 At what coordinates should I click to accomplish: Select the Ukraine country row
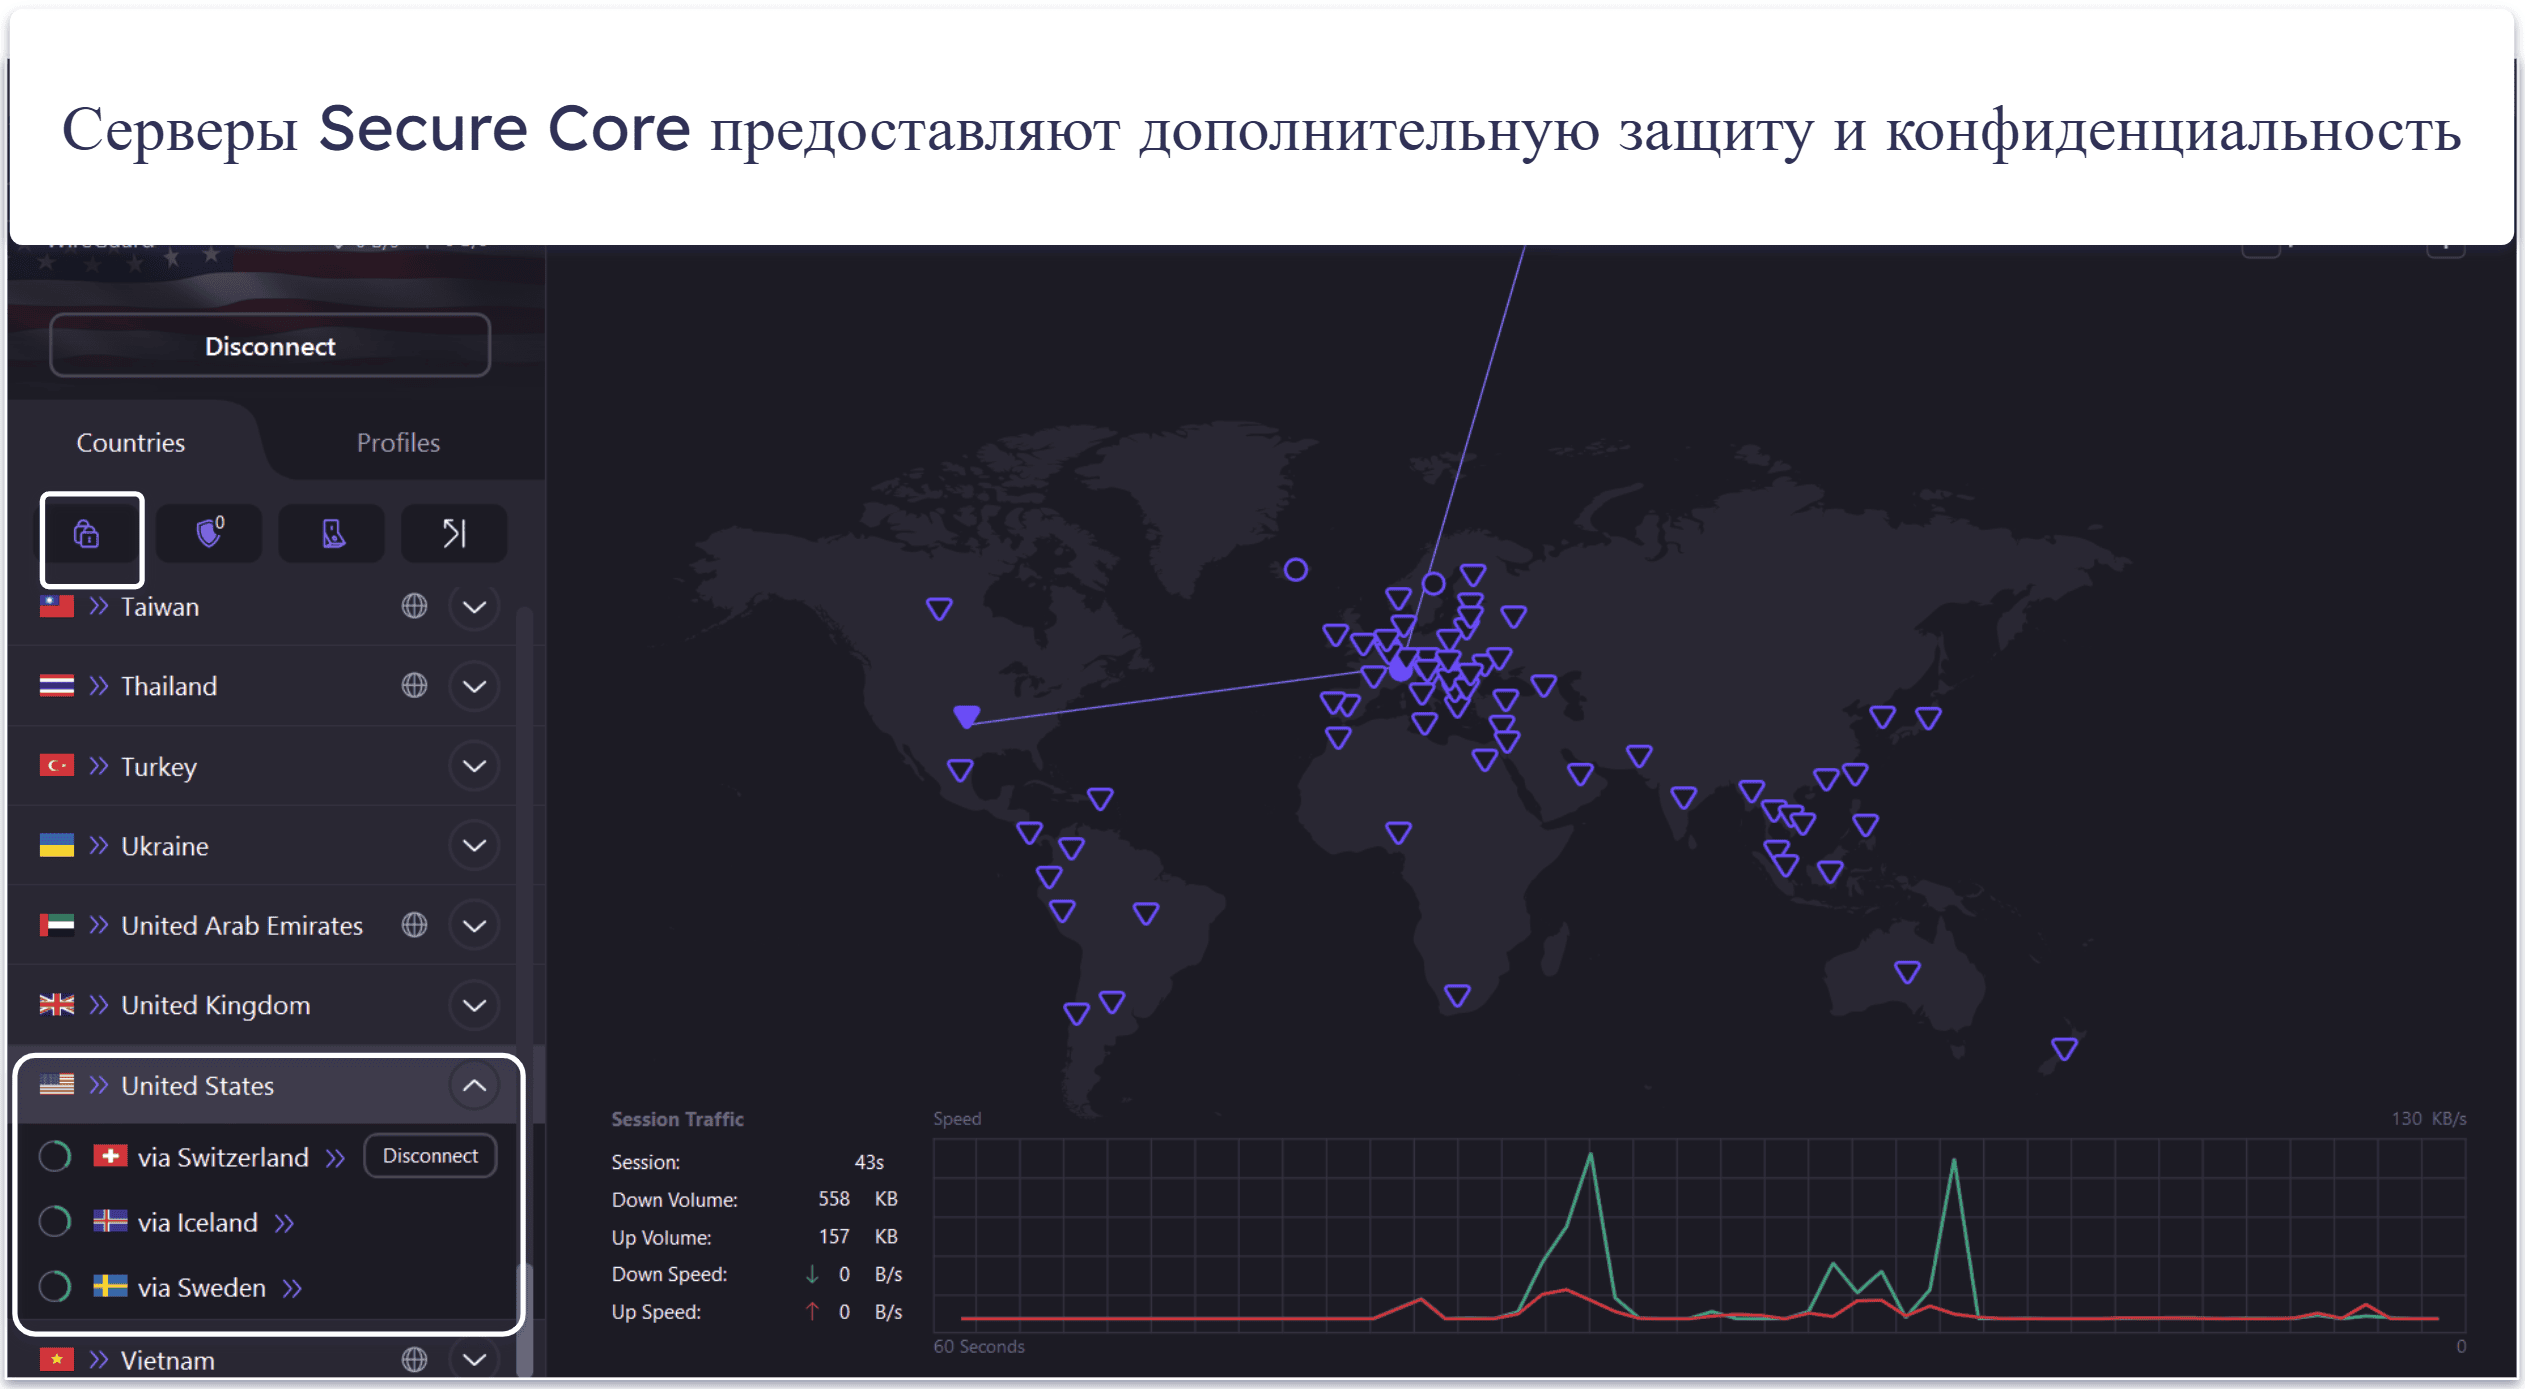click(x=262, y=846)
